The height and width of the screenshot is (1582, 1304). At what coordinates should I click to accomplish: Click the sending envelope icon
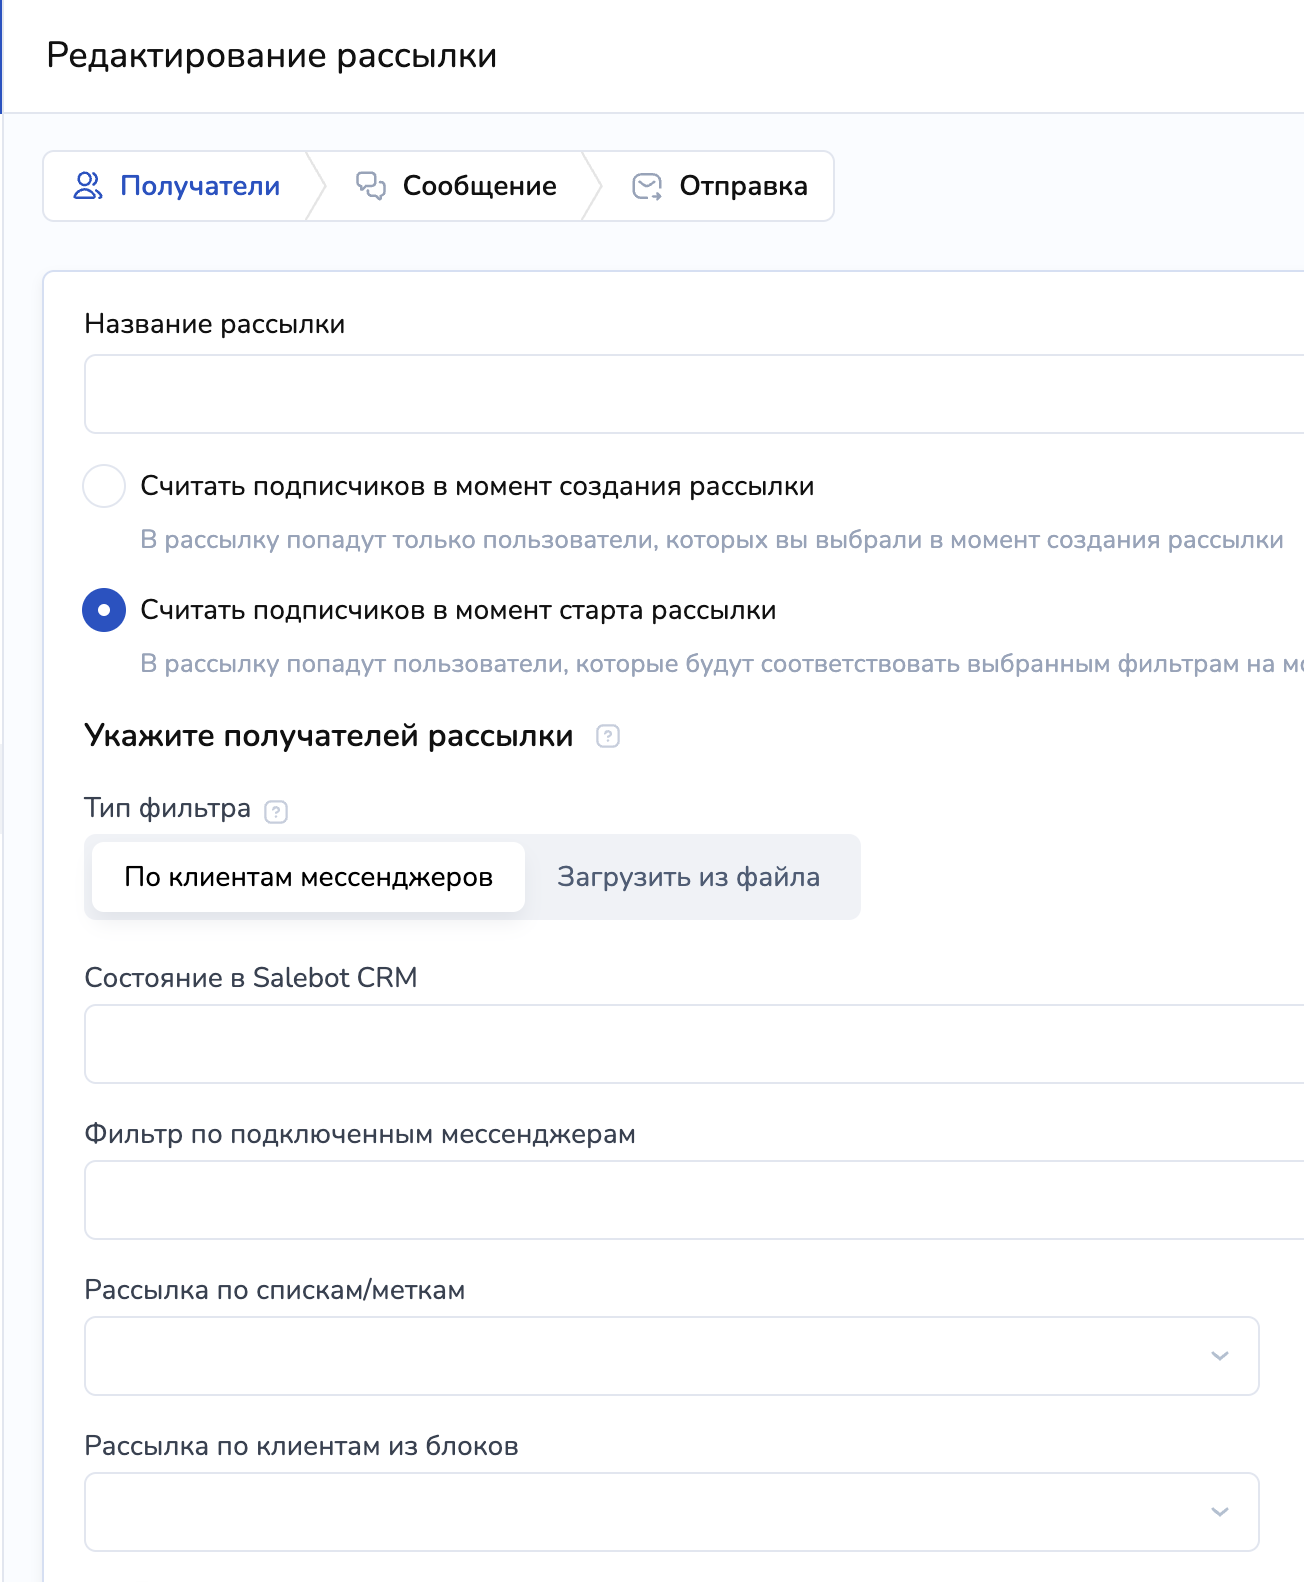coord(647,187)
